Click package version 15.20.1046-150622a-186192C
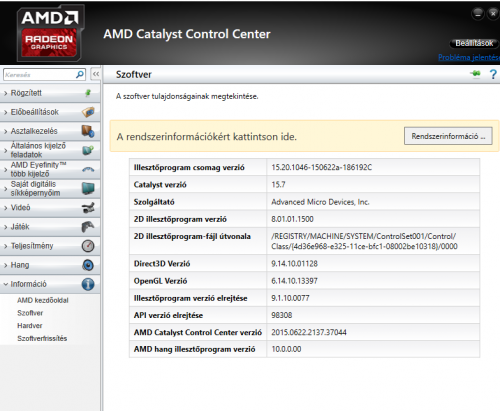 (x=321, y=167)
